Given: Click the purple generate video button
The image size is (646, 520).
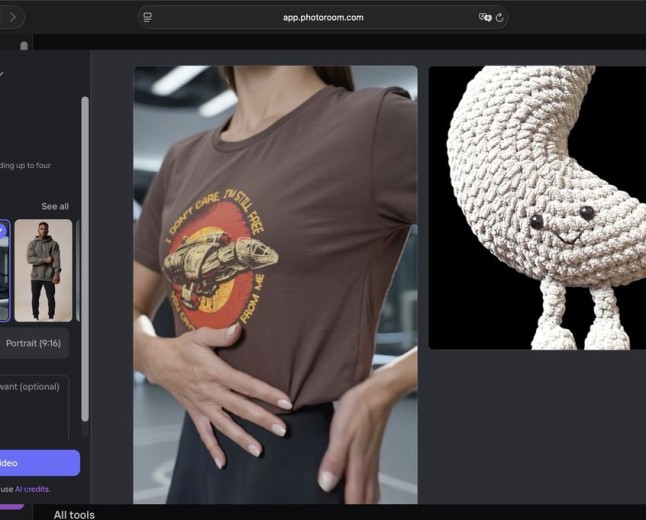Looking at the screenshot, I should pyautogui.click(x=40, y=463).
